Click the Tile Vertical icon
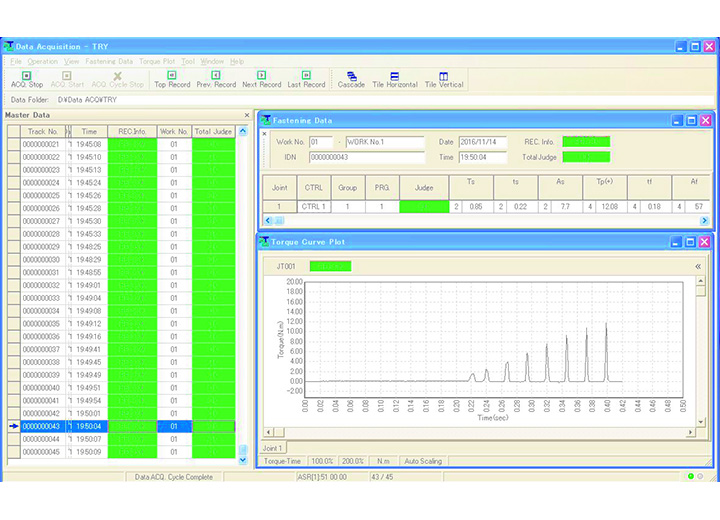 coord(444,79)
